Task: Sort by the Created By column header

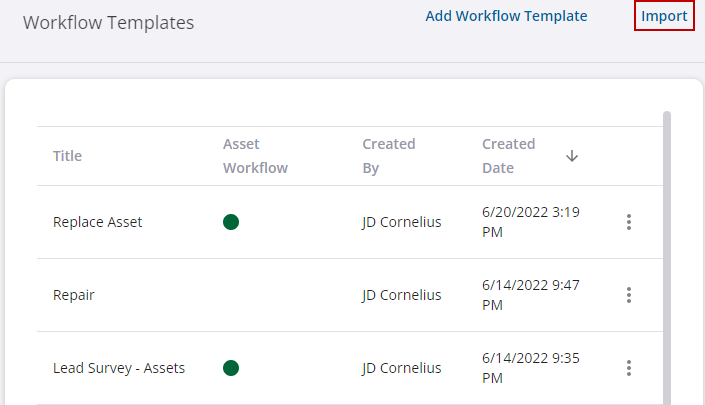Action: click(389, 156)
